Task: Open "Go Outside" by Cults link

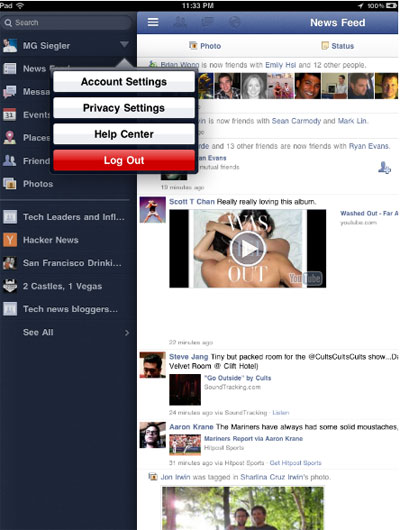Action: tap(237, 378)
